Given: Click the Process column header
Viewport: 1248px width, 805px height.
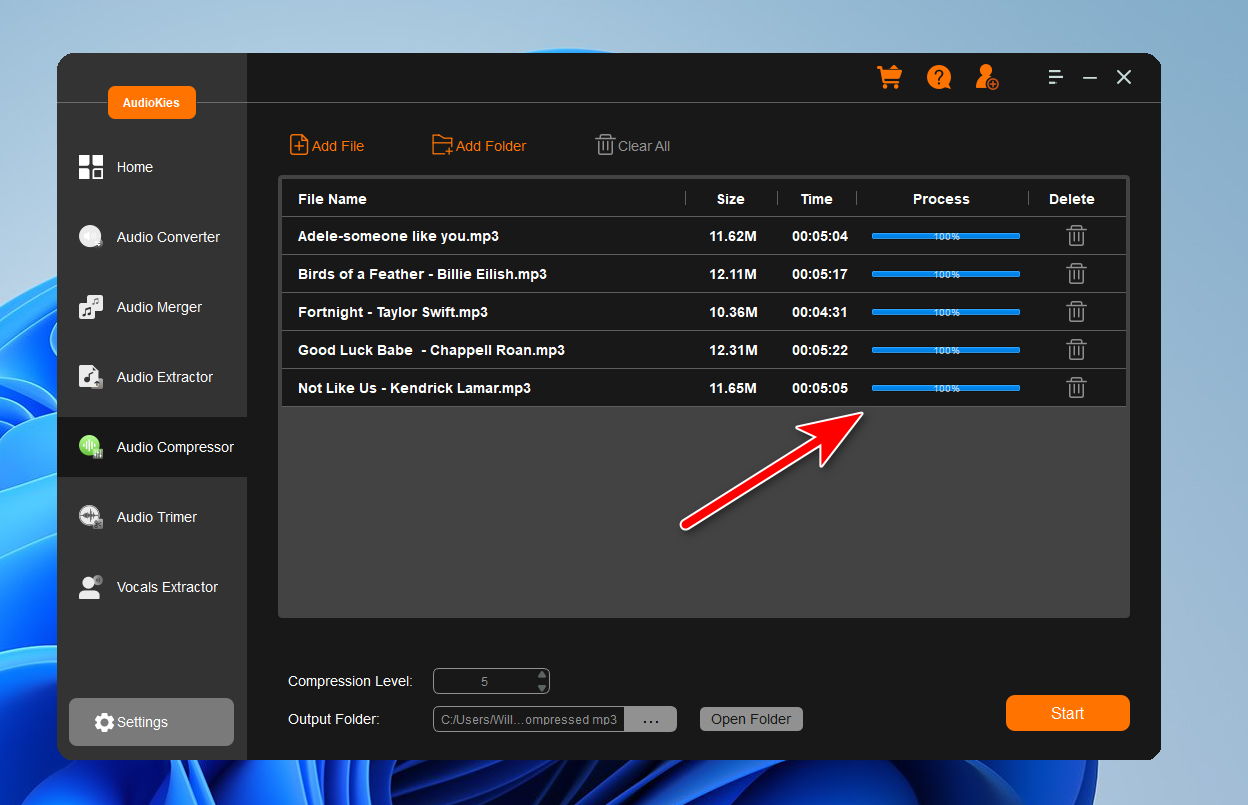Looking at the screenshot, I should point(941,199).
